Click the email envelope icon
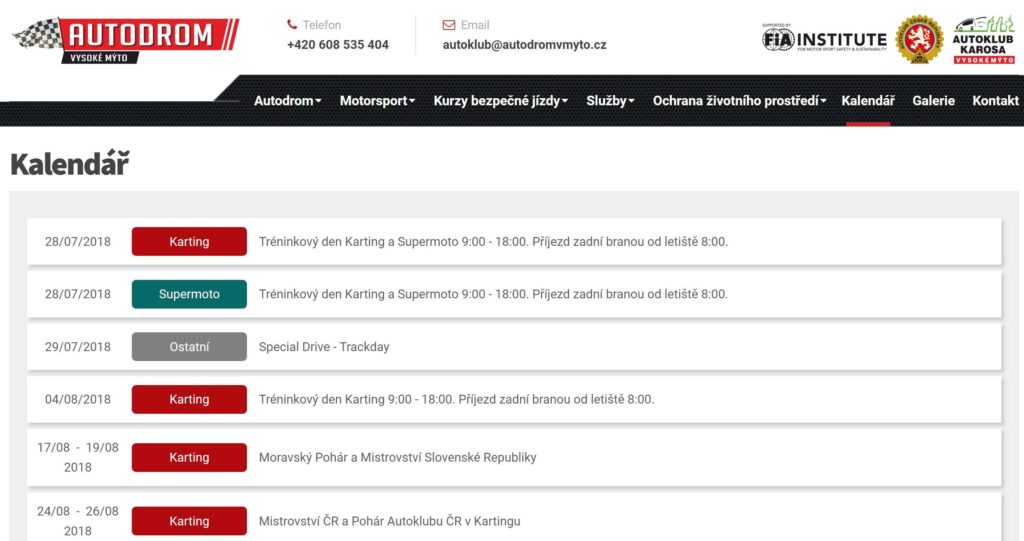Screen dimensions: 1024x541 click(x=449, y=25)
